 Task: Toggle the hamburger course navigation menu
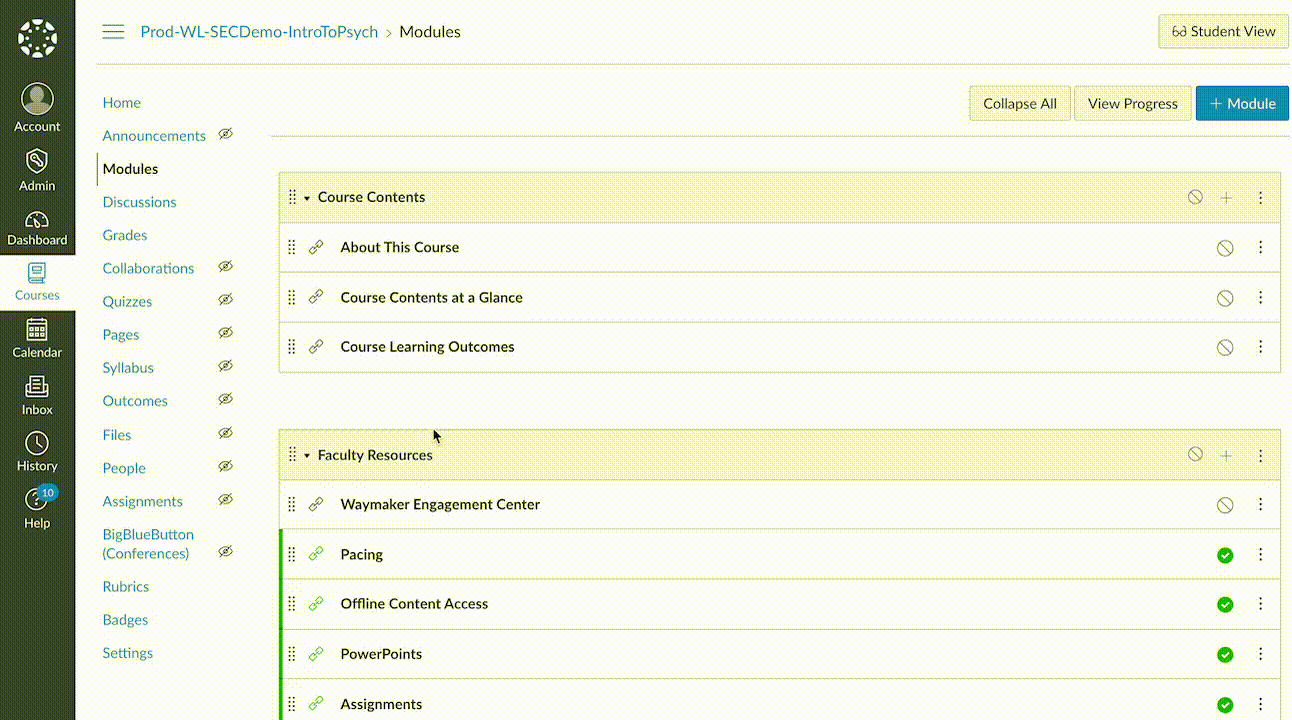tap(114, 32)
